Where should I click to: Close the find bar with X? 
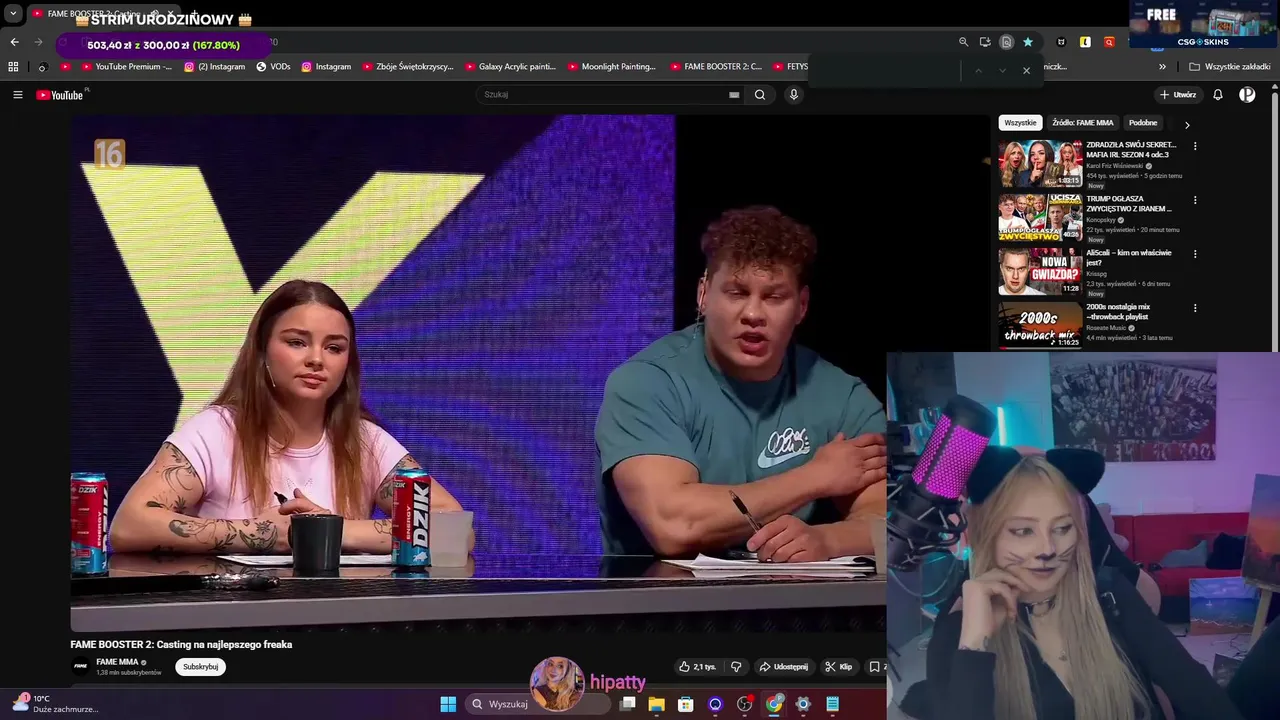(1026, 70)
